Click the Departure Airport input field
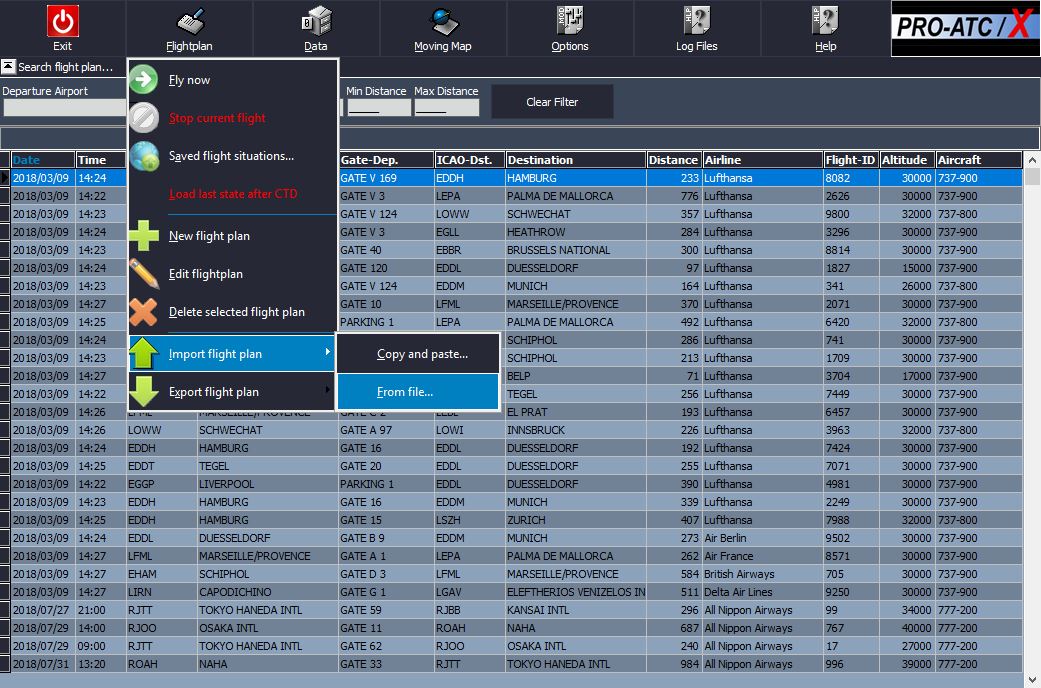 (64, 108)
